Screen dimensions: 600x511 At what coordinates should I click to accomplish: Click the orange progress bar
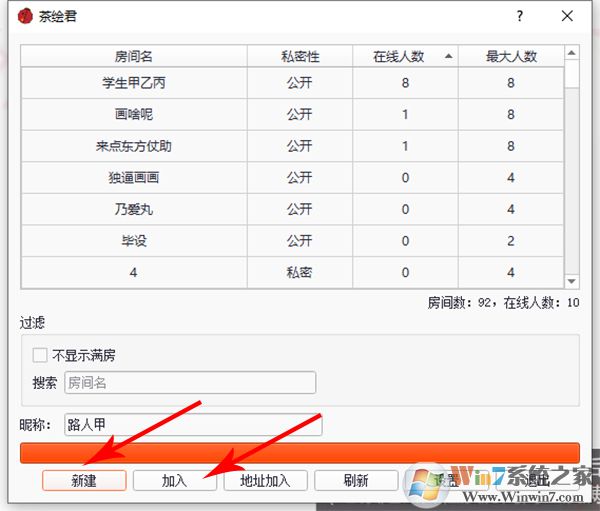(300, 453)
